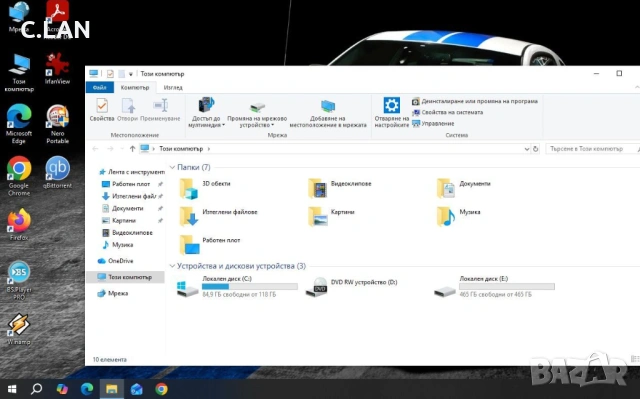Click the 'Свойства' ribbon icon

point(102,110)
